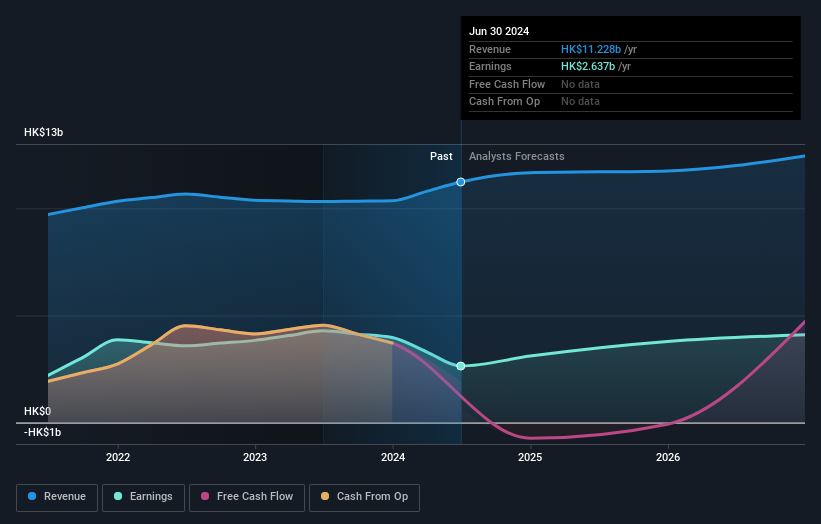This screenshot has height=524, width=821.
Task: Click the orange Cash From Op legend dot
Action: 325,496
